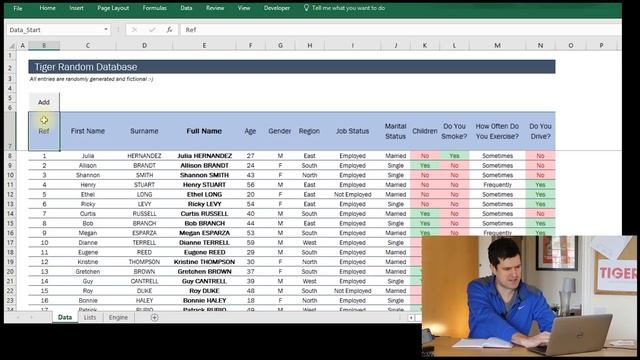The height and width of the screenshot is (360, 640).
Task: Click the Marital Status header cell
Action: point(396,131)
